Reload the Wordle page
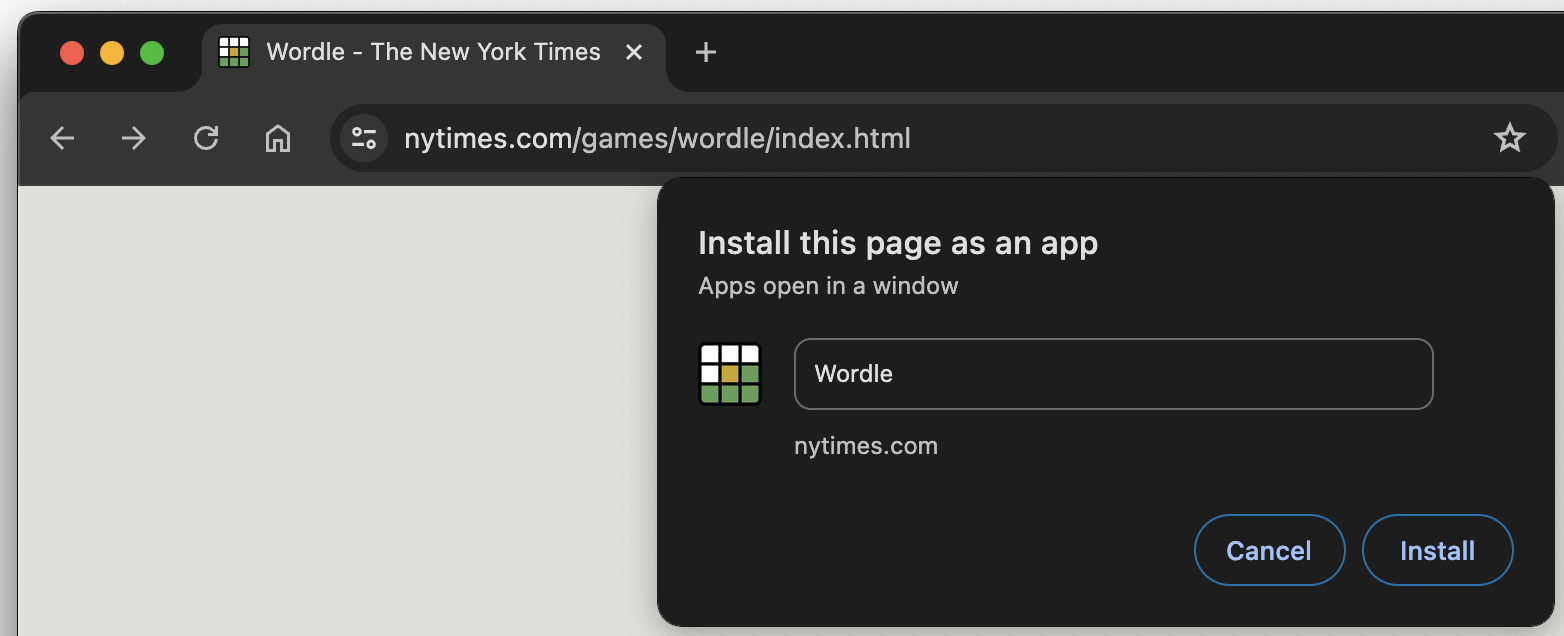The image size is (1564, 636). click(206, 138)
